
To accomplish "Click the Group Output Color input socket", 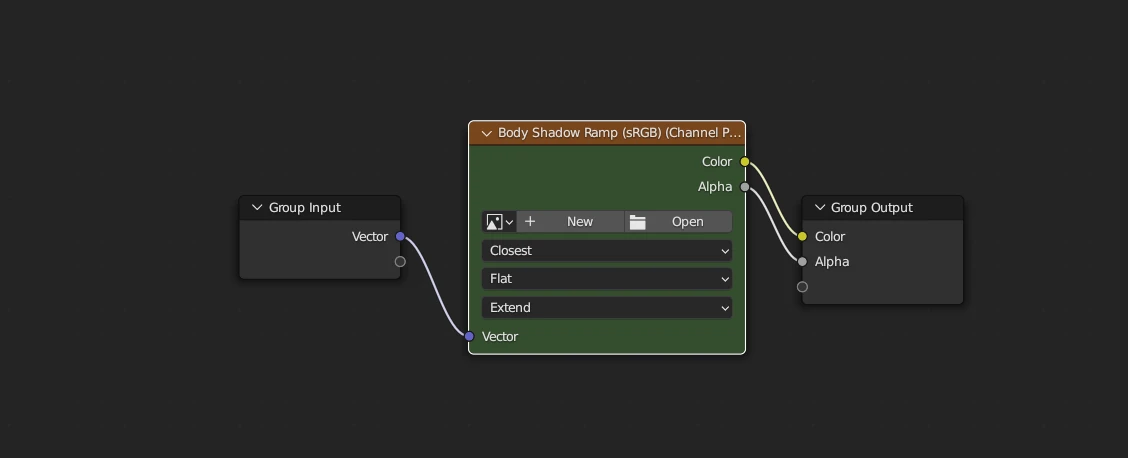I will pos(802,237).
